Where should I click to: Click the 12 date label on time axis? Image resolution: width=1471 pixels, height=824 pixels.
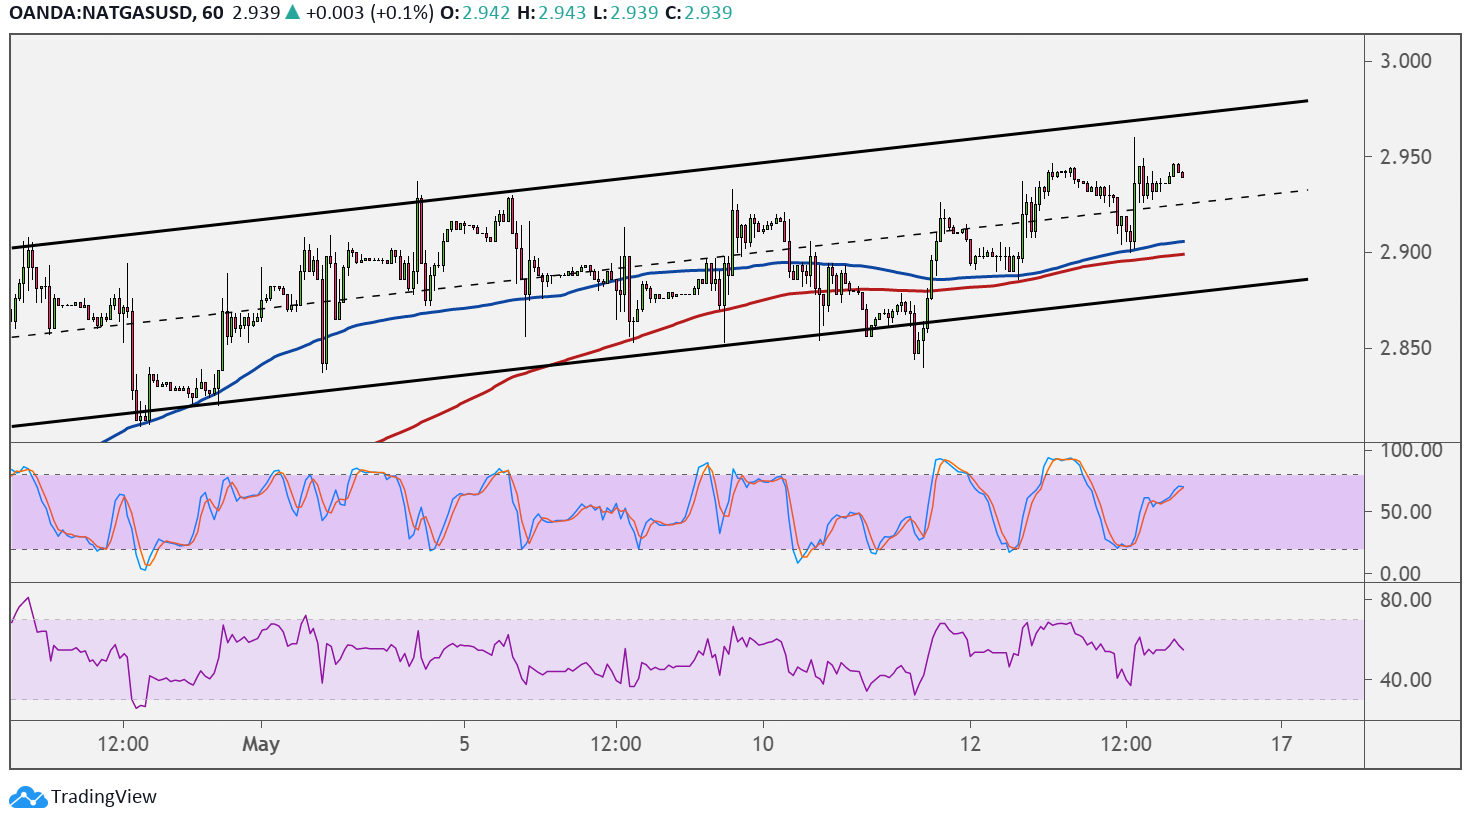click(x=970, y=744)
